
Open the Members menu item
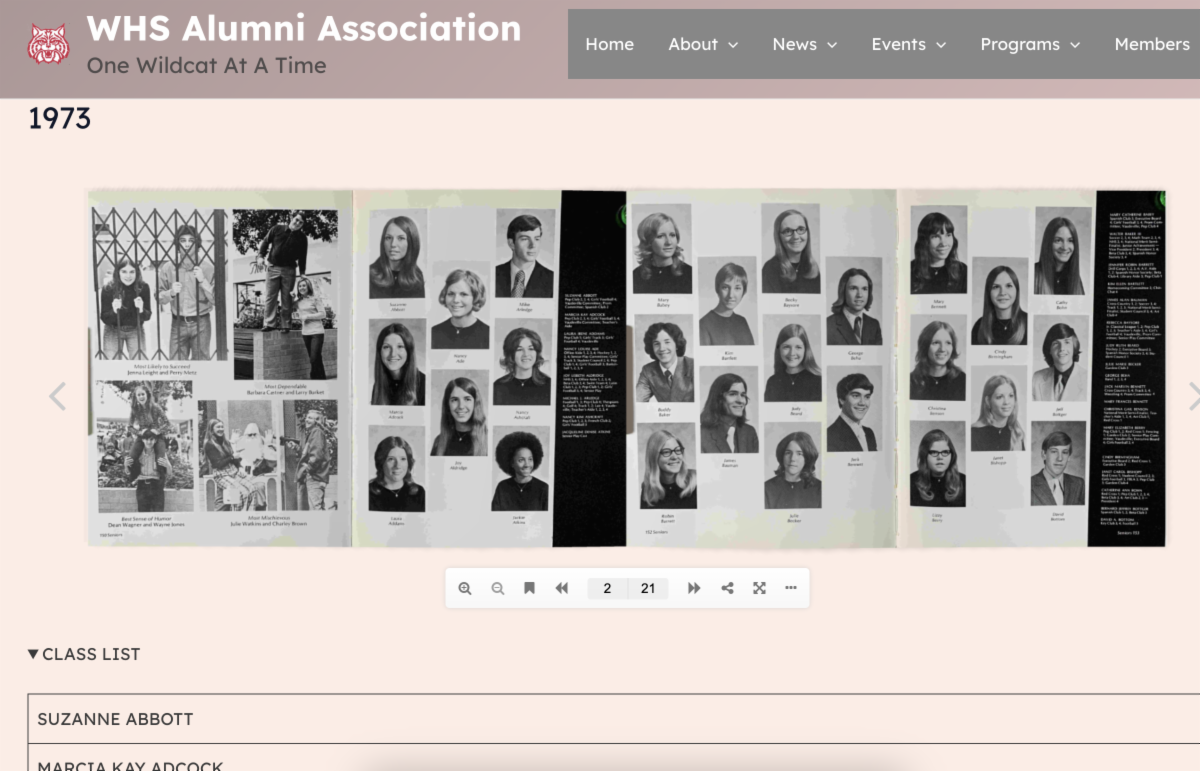pyautogui.click(x=1152, y=44)
